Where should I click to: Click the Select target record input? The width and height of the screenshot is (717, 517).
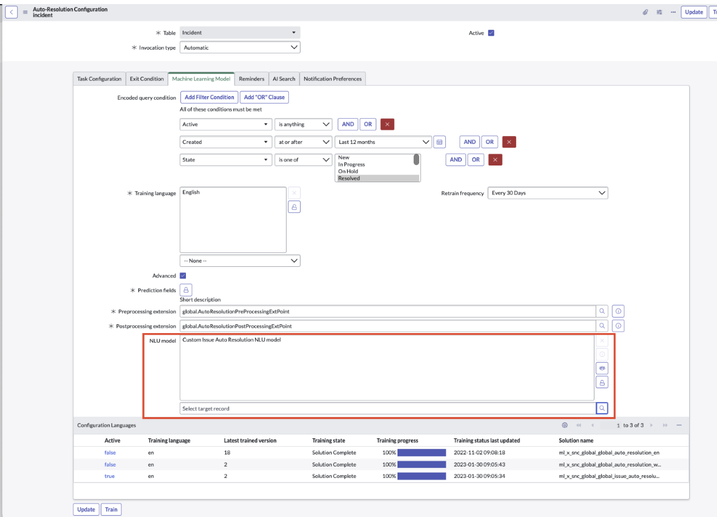tap(388, 408)
